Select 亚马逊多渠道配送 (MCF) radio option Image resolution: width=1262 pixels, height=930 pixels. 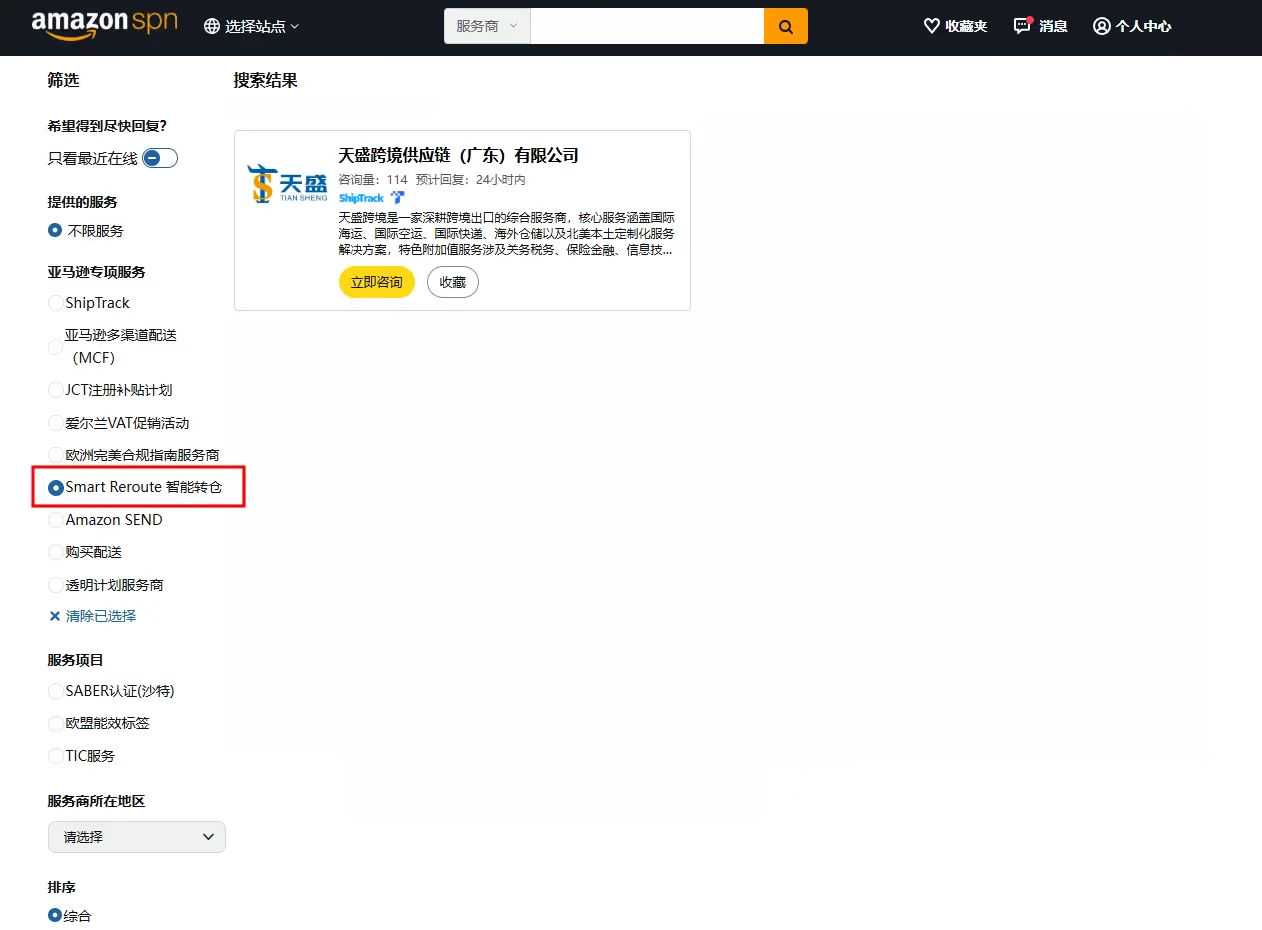(55, 346)
